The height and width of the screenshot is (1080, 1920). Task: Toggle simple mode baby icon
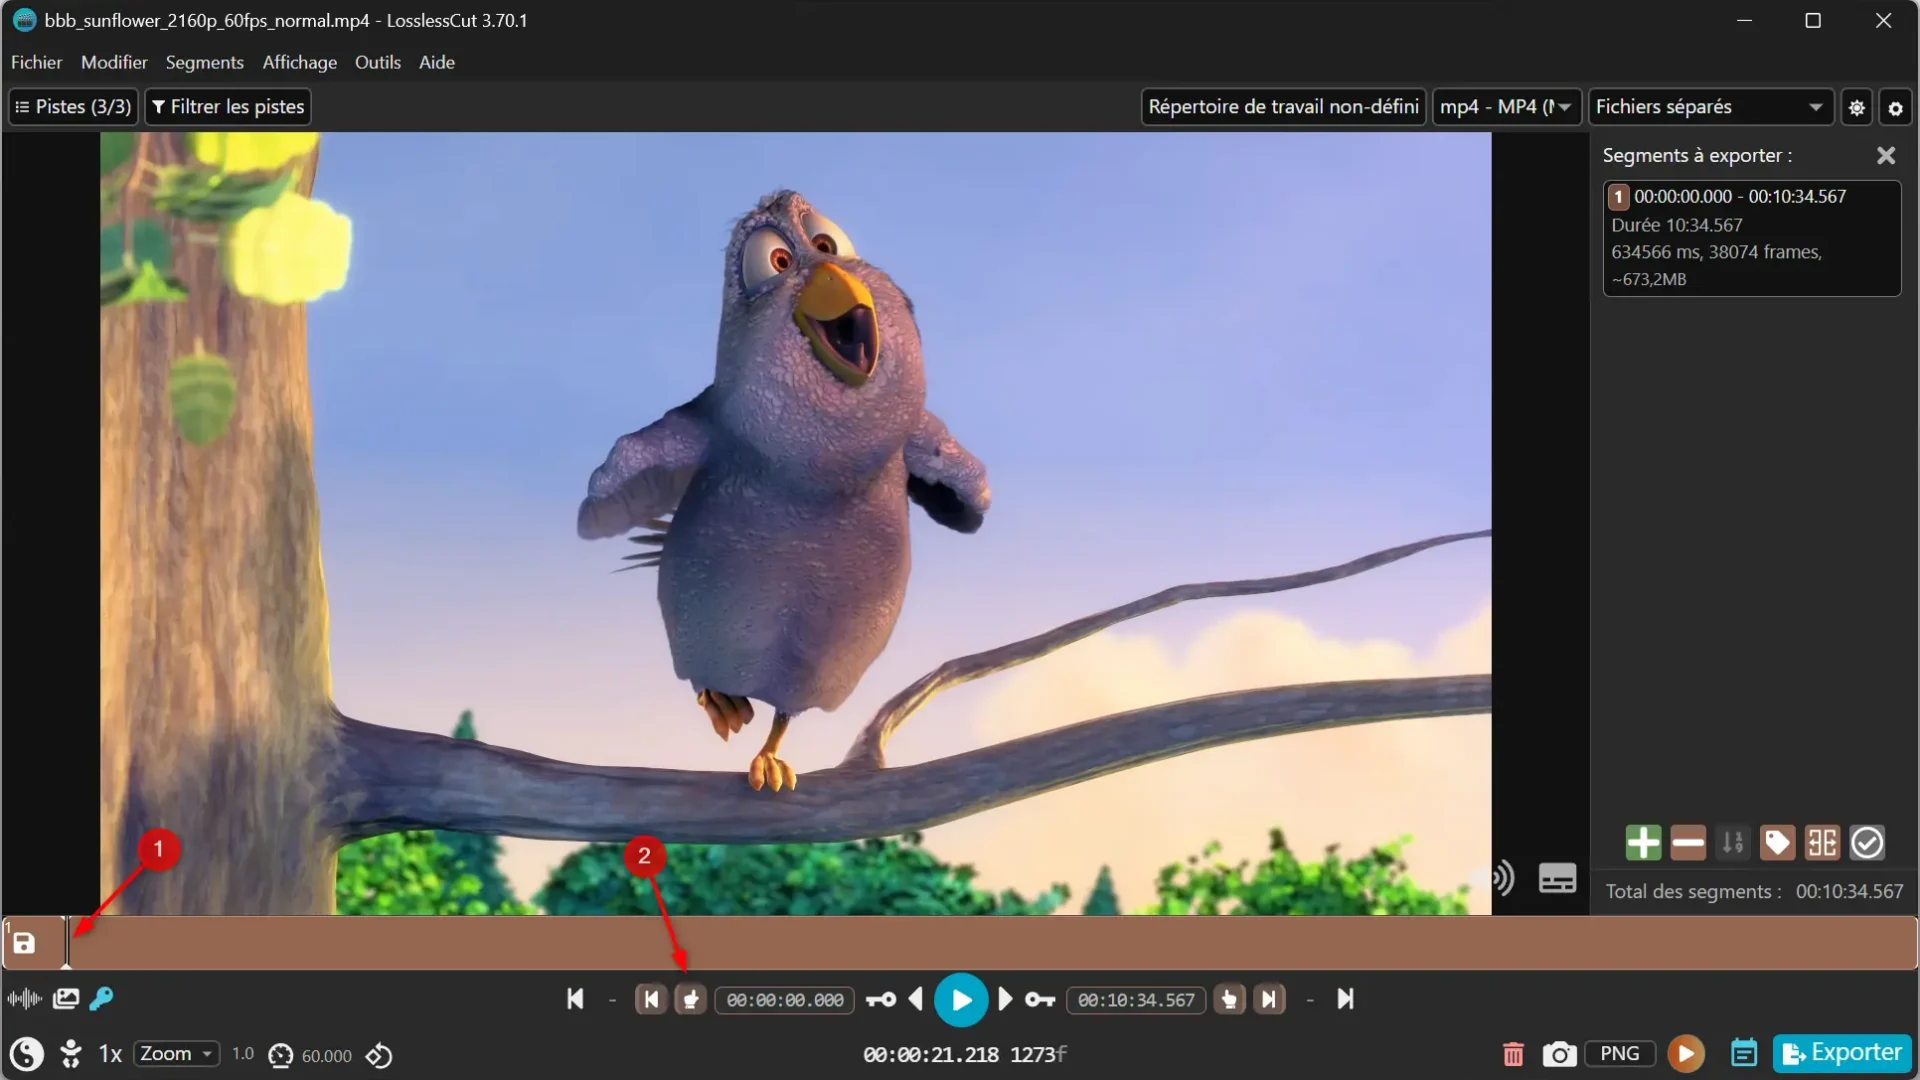71,1054
